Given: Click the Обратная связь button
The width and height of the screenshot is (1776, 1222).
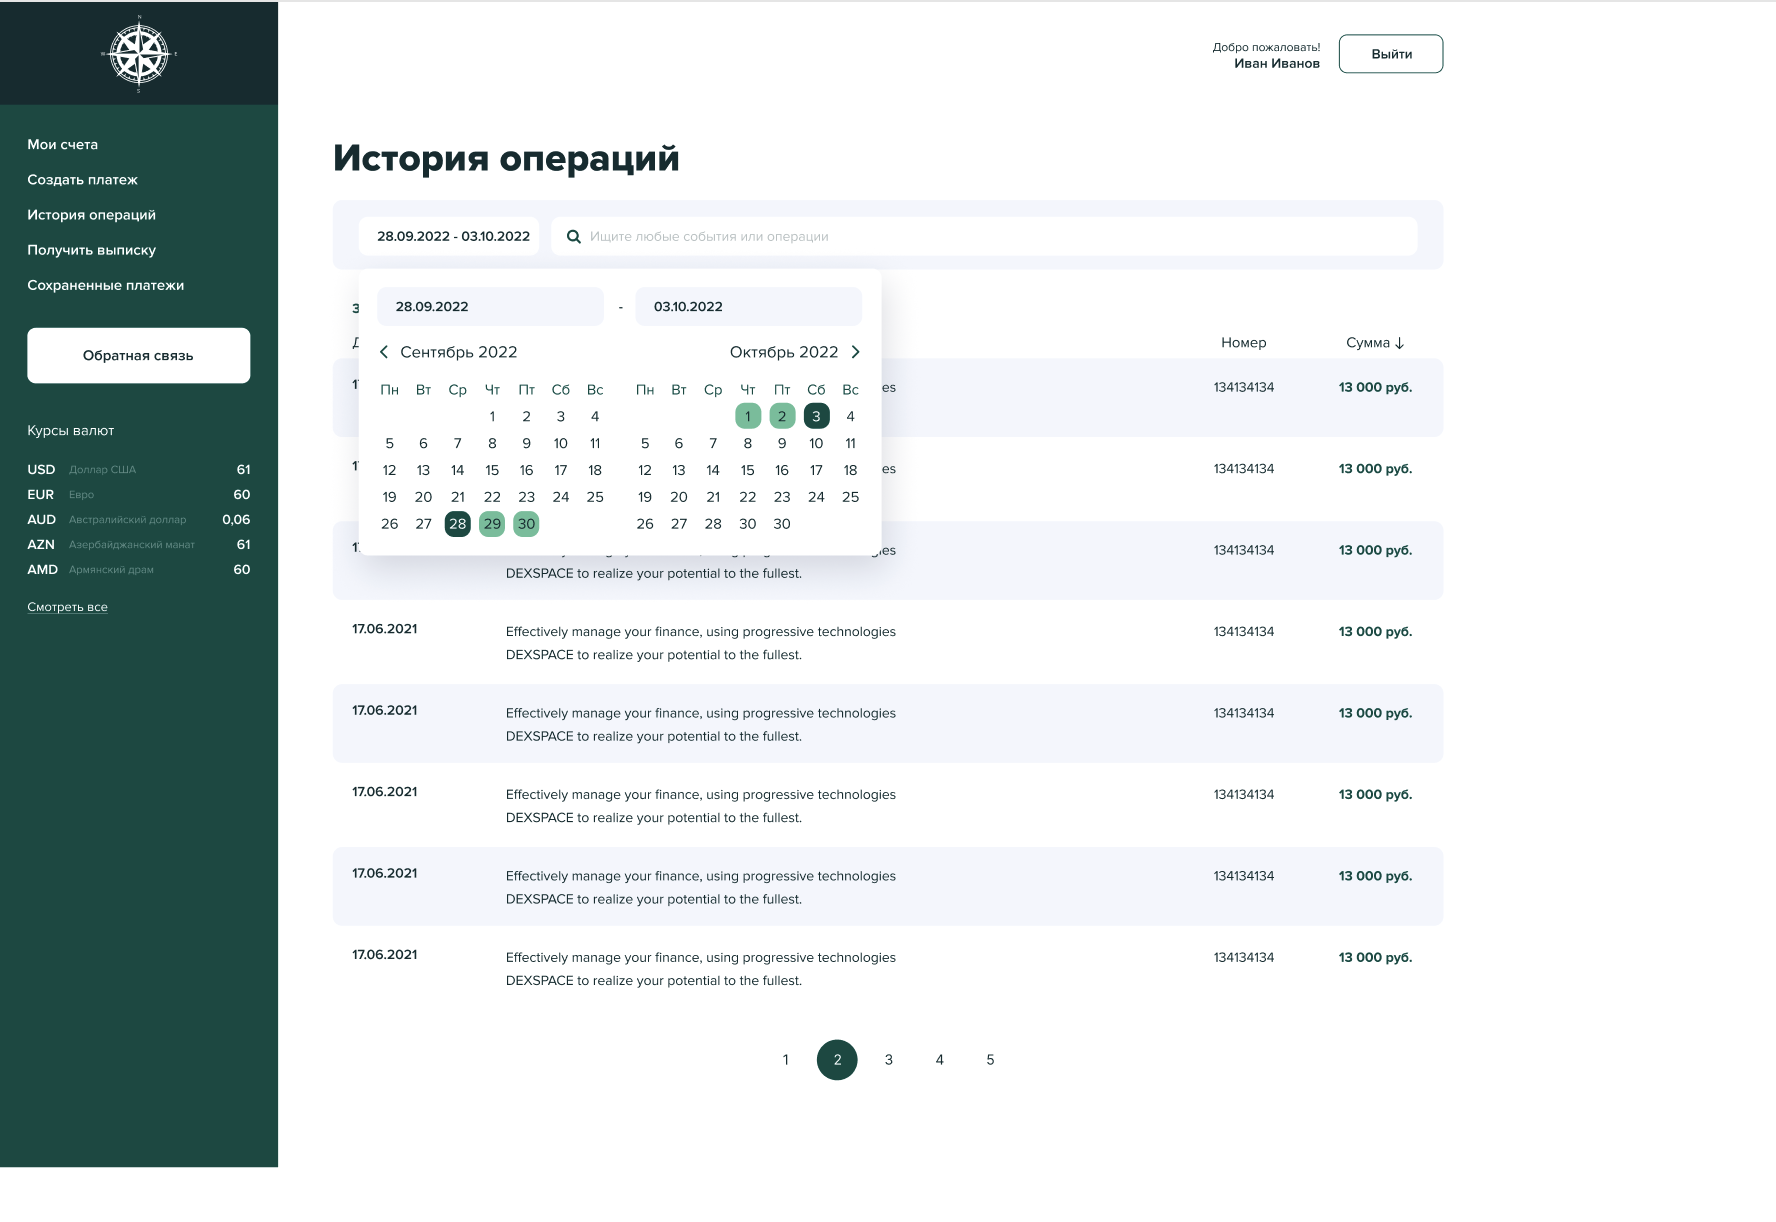Looking at the screenshot, I should (x=139, y=355).
